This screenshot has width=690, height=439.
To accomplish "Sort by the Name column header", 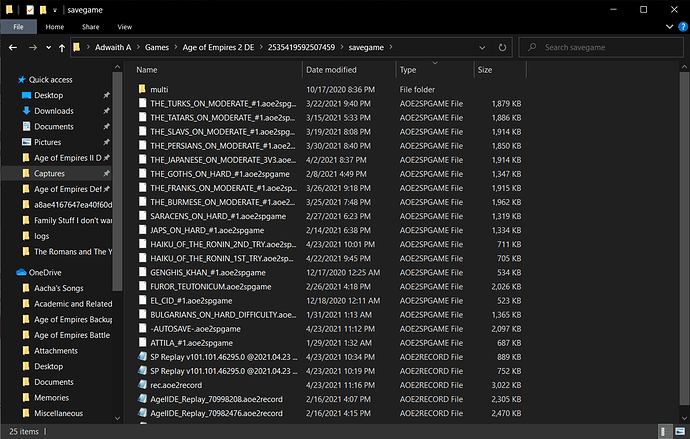I will (147, 70).
